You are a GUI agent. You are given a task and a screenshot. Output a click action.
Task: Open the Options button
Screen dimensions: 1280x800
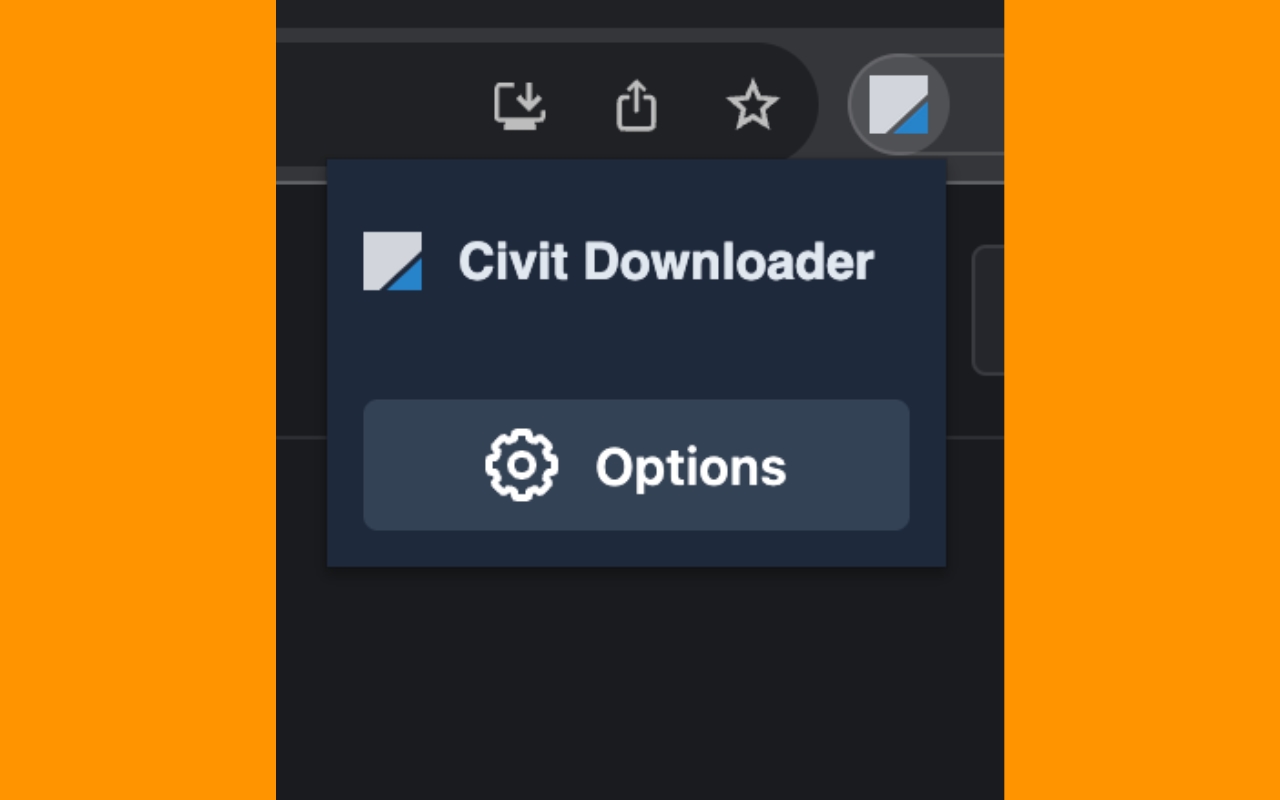click(636, 465)
